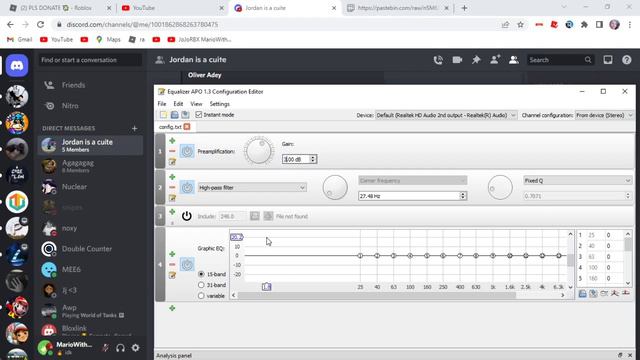The width and height of the screenshot is (640, 360).
Task: Remove the Preamplification filter row
Action: [172, 151]
